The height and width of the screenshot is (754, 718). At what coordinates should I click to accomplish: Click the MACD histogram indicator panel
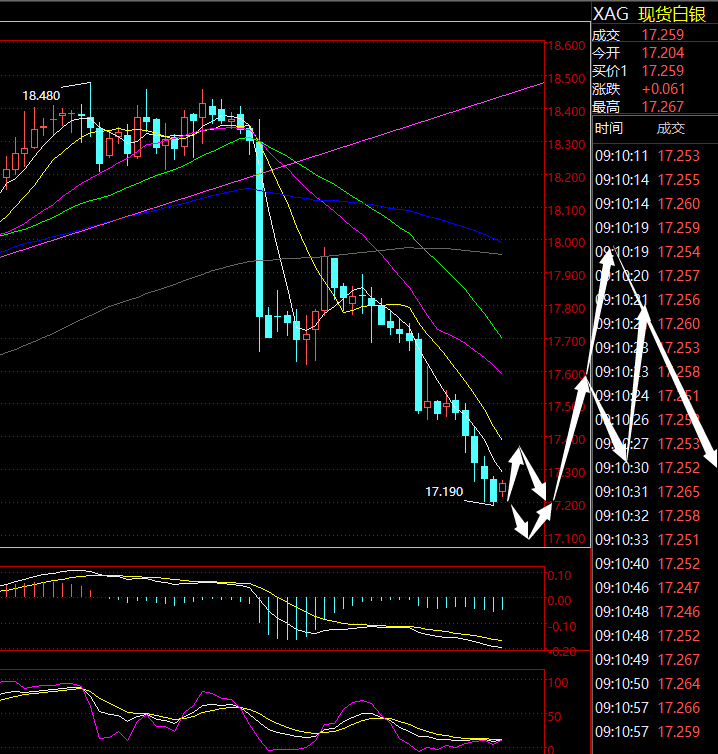[x=270, y=607]
